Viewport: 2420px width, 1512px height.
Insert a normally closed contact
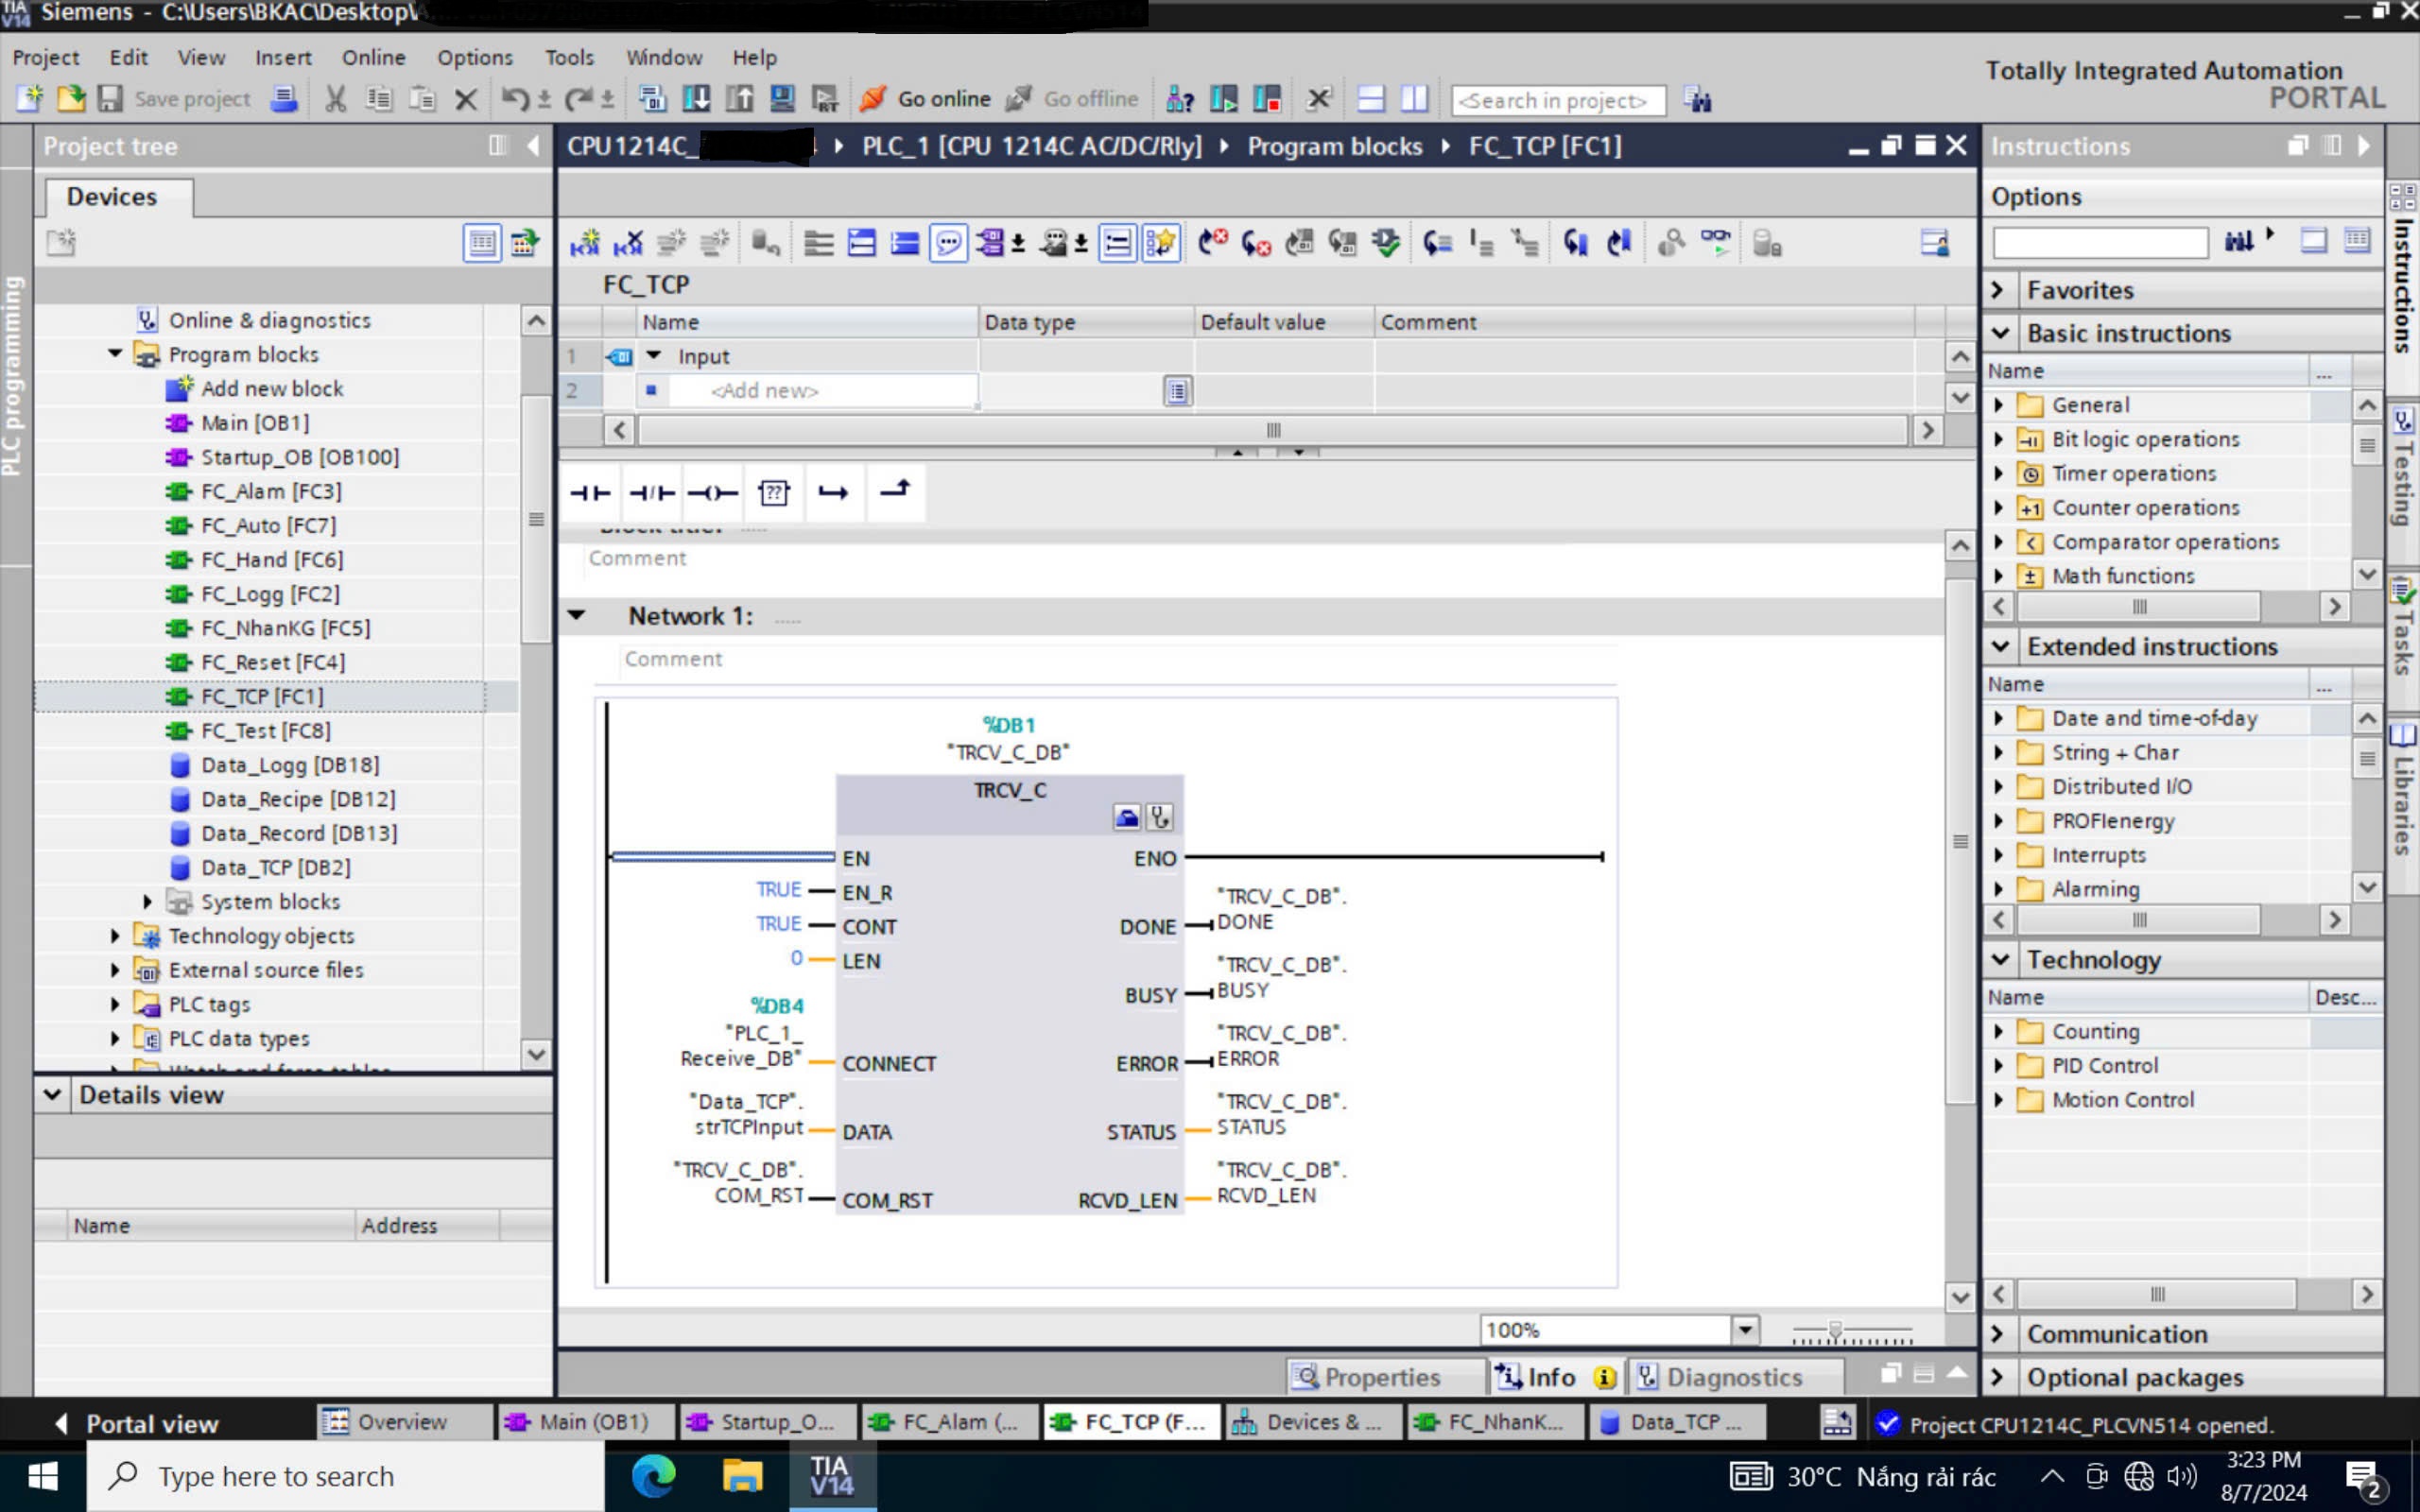click(x=652, y=492)
